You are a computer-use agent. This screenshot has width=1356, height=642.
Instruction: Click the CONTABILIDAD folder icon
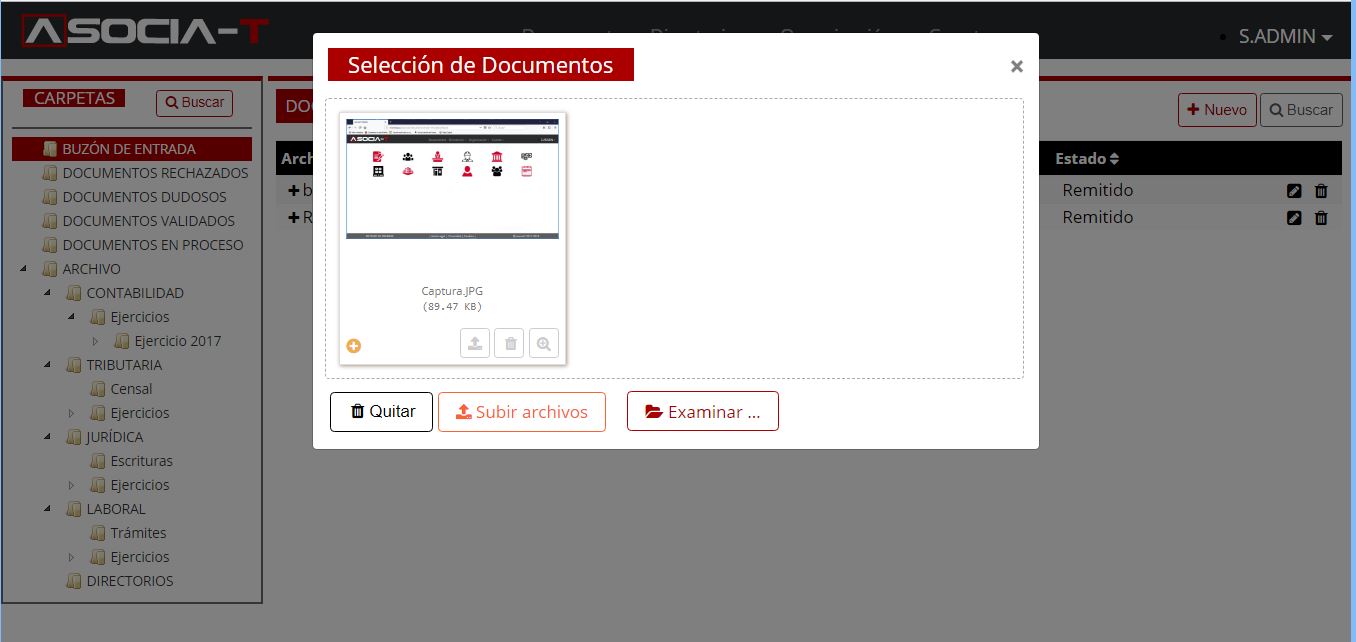click(74, 293)
